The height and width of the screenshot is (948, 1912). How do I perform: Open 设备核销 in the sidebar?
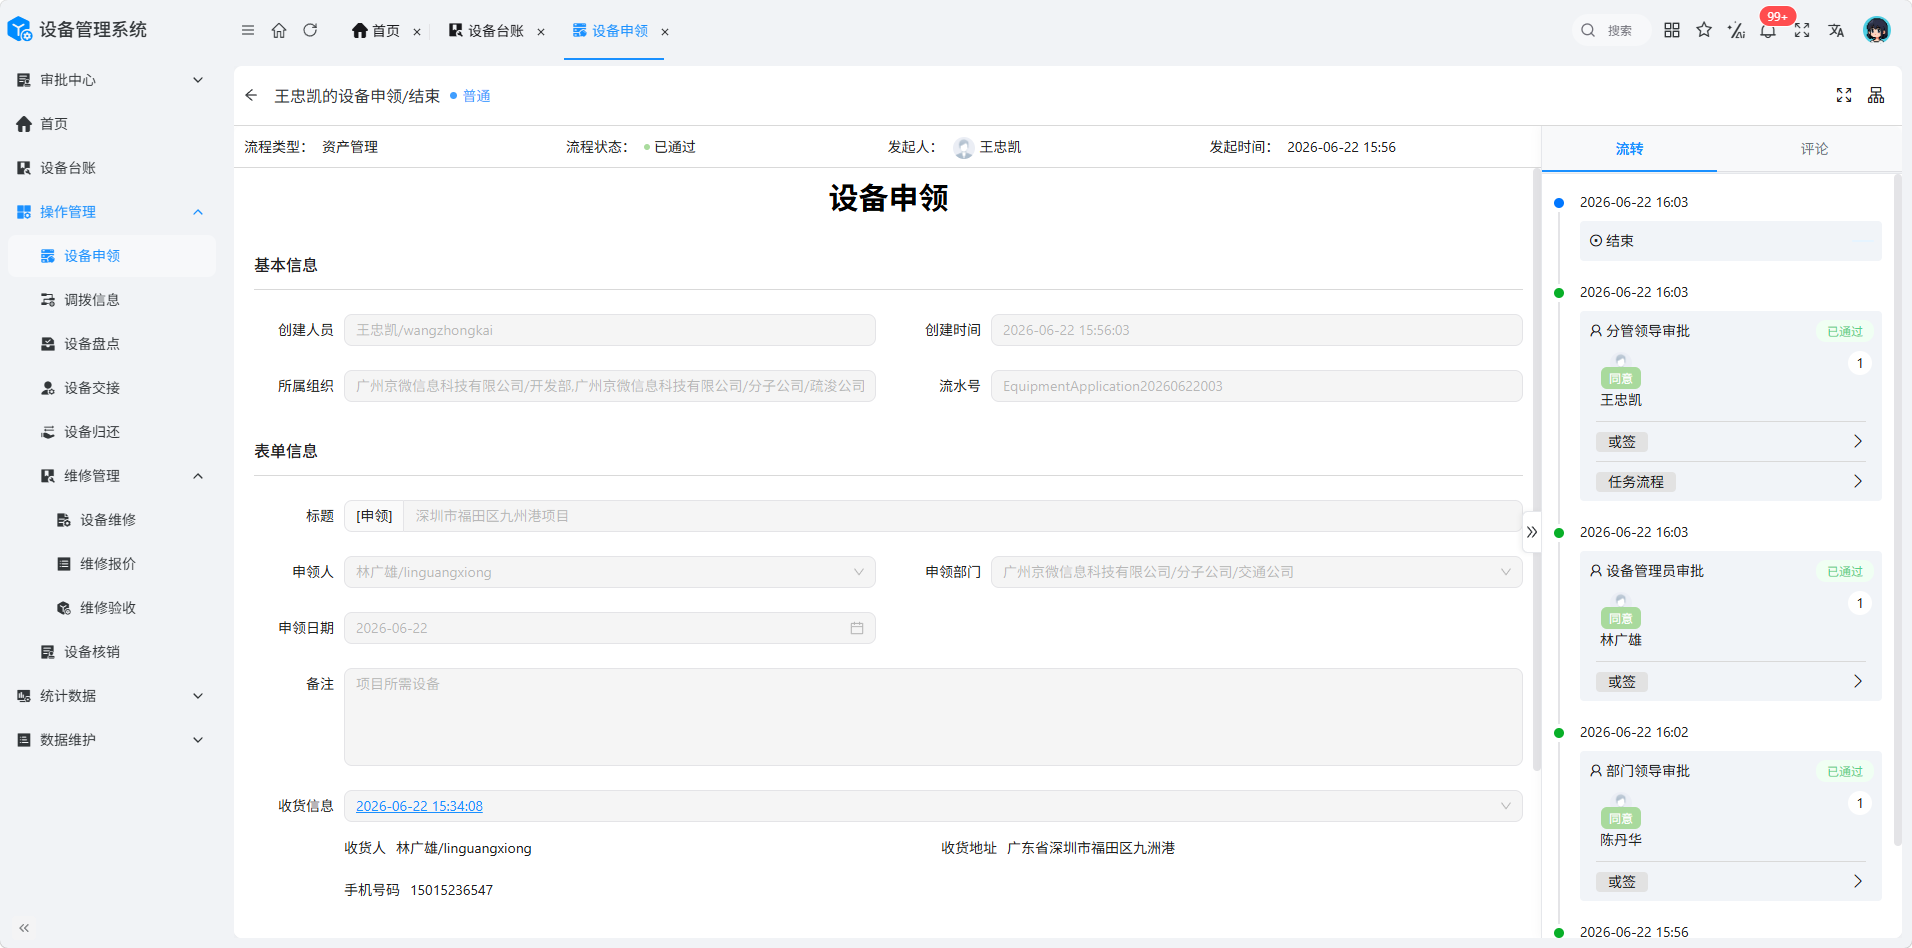pos(110,652)
